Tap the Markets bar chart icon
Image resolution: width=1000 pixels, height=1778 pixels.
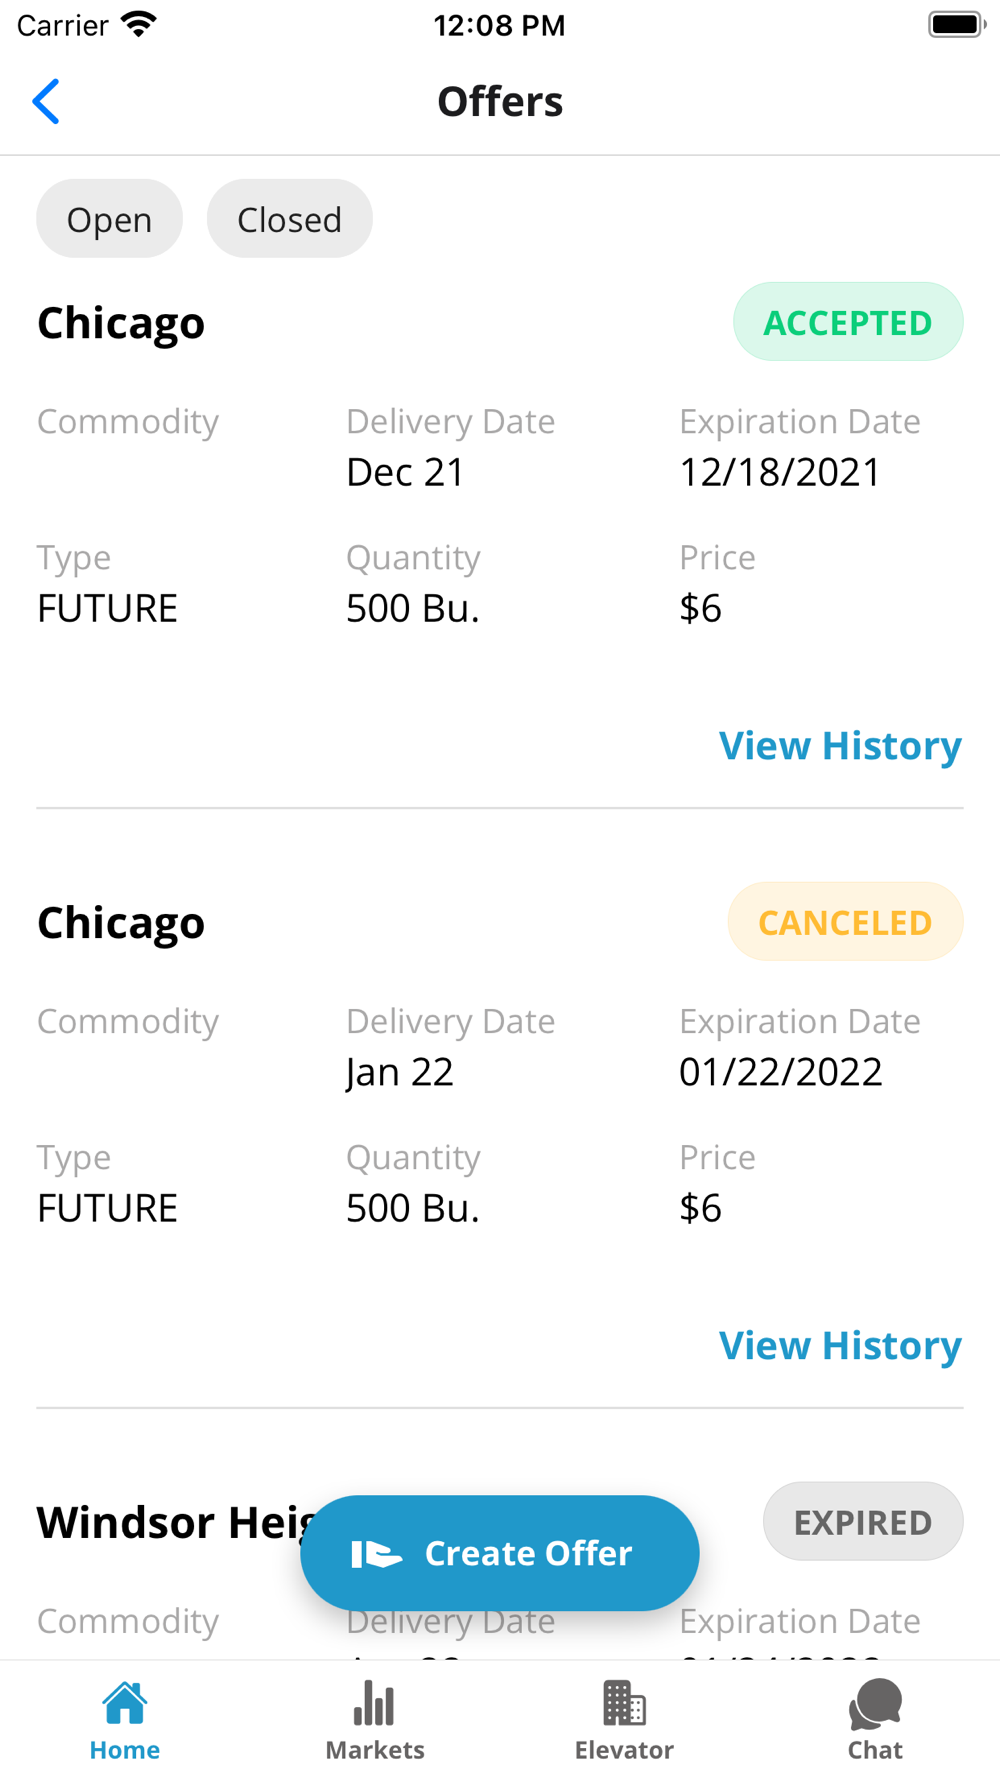click(x=374, y=1704)
